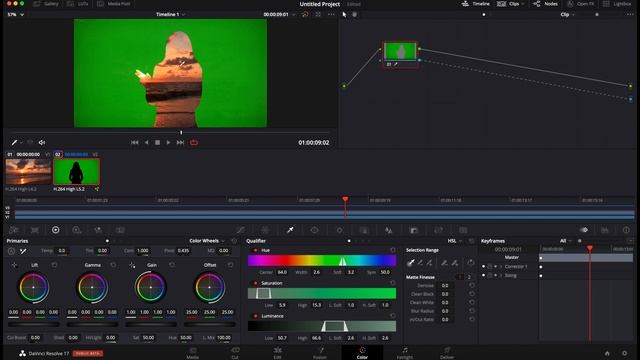The width and height of the screenshot is (640, 360).
Task: Open the Key palette icon
Action: (413, 230)
